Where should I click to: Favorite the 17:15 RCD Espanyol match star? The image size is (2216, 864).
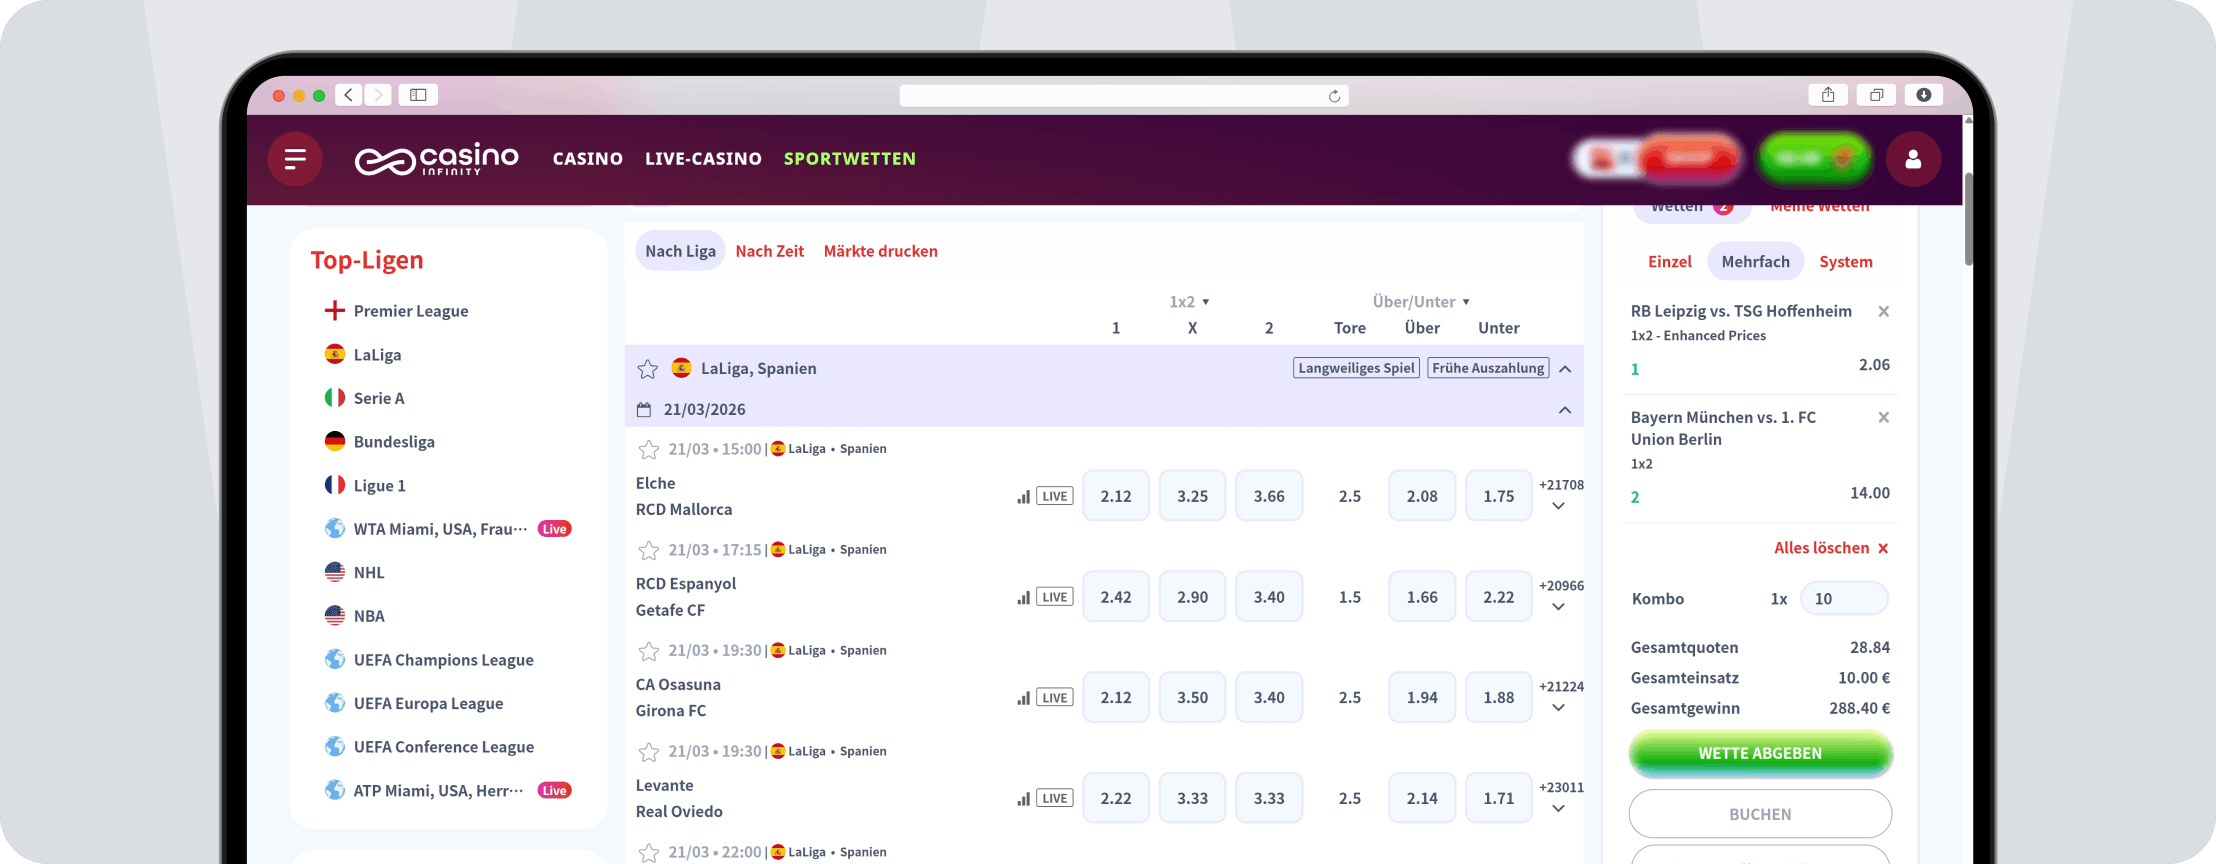click(649, 551)
